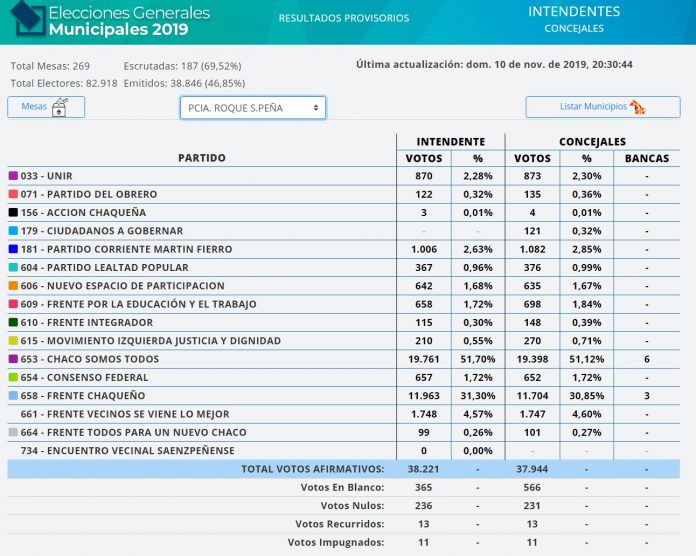Click the 19.398 concejales votes cell
This screenshot has width=696, height=556.
click(532, 359)
